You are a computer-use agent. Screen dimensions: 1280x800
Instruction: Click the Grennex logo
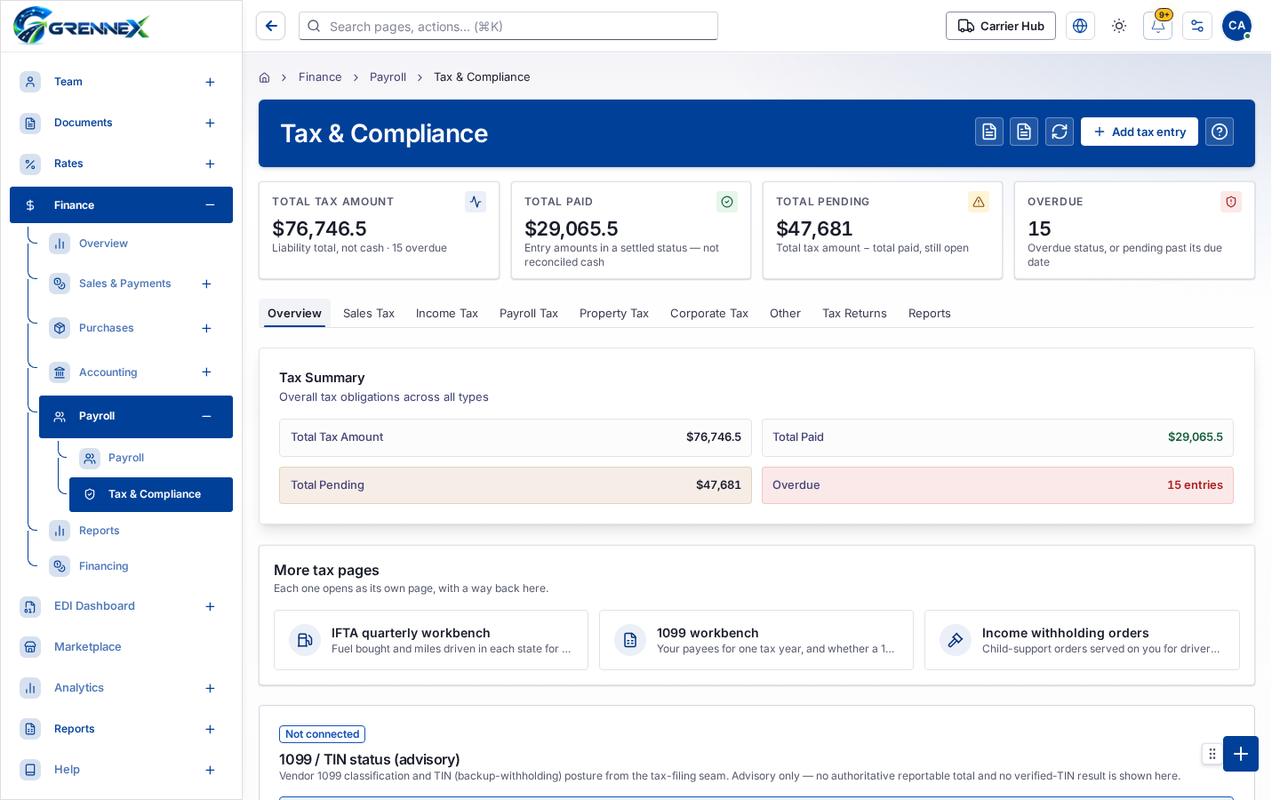pyautogui.click(x=81, y=25)
